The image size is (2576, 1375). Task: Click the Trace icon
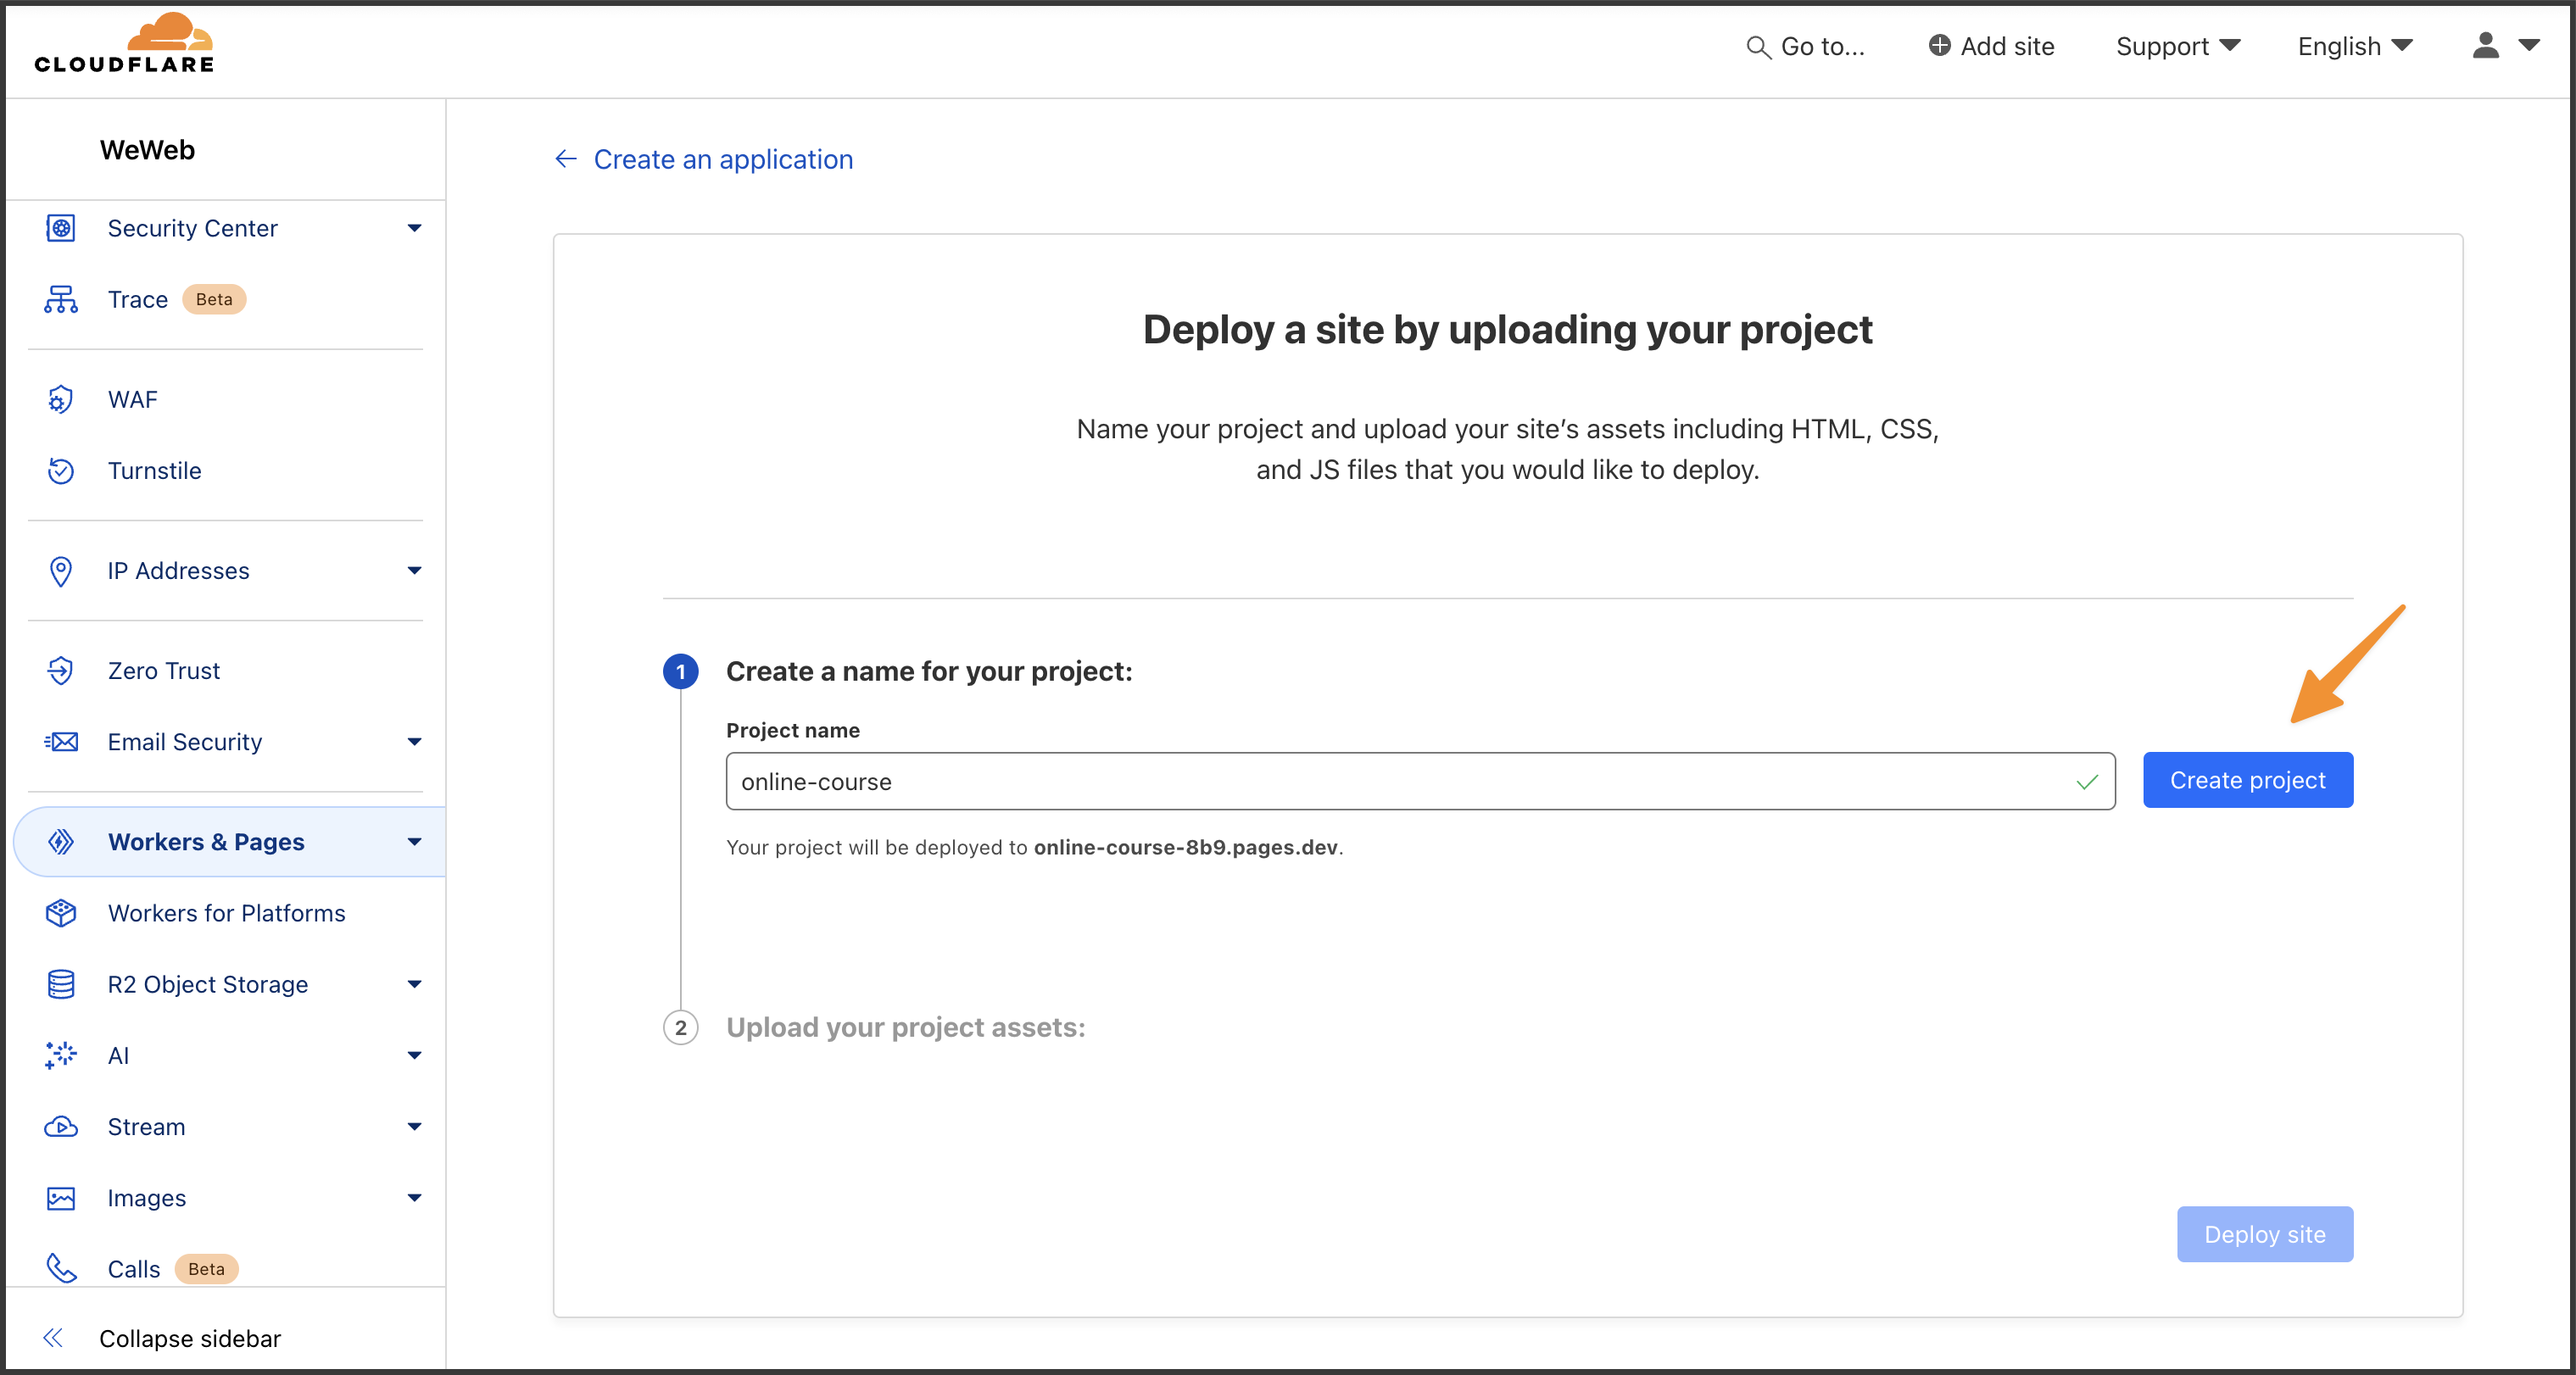pyautogui.click(x=60, y=299)
